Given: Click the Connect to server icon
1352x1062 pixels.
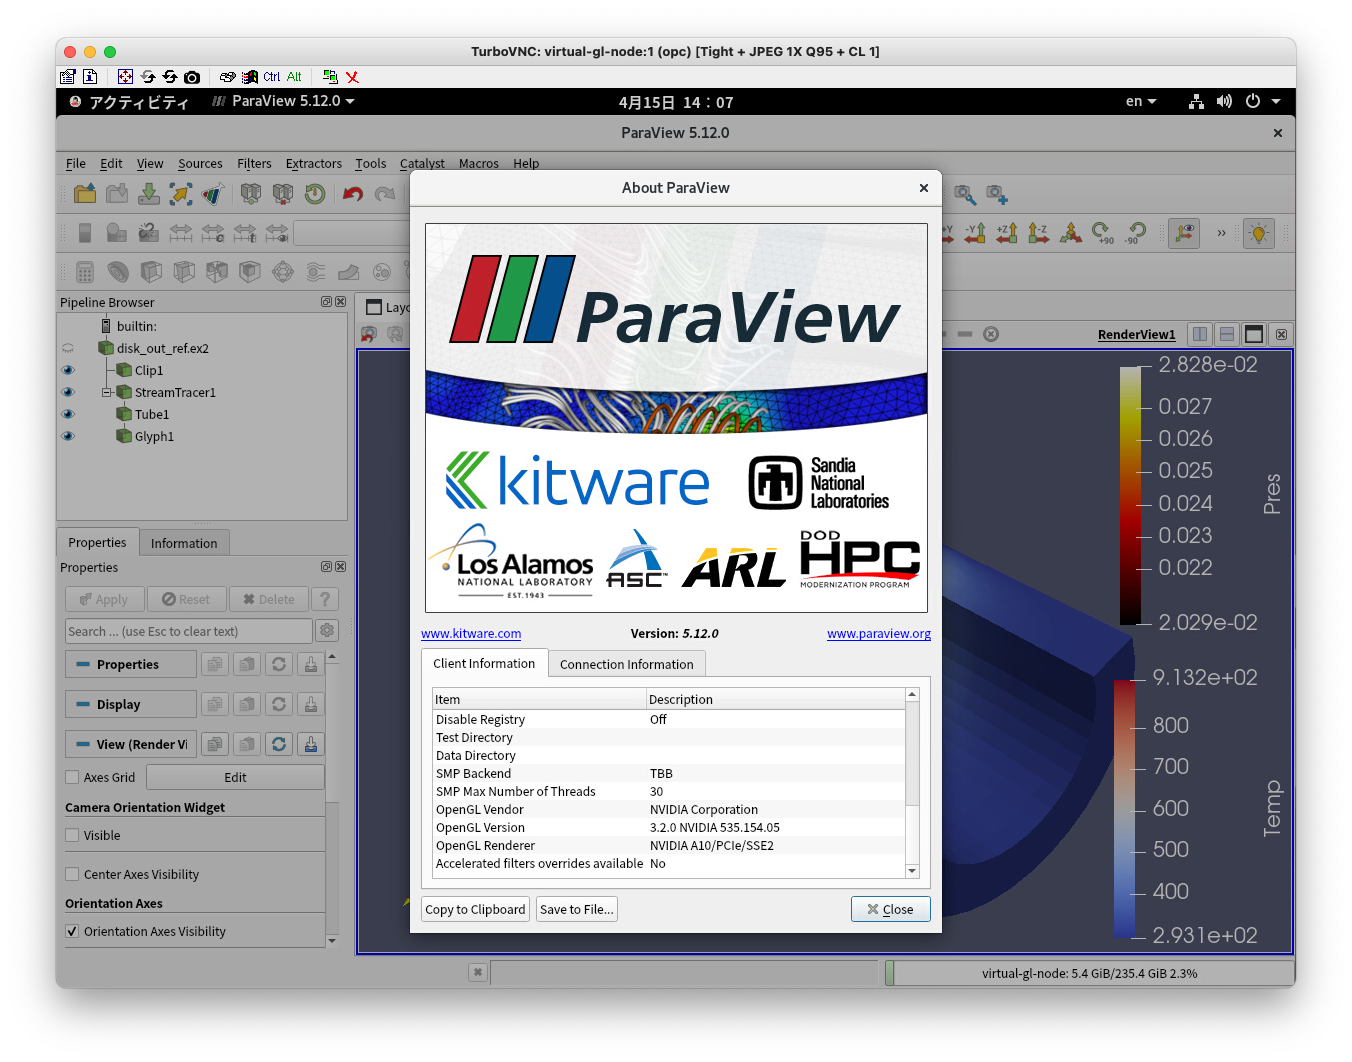Looking at the screenshot, I should (250, 194).
